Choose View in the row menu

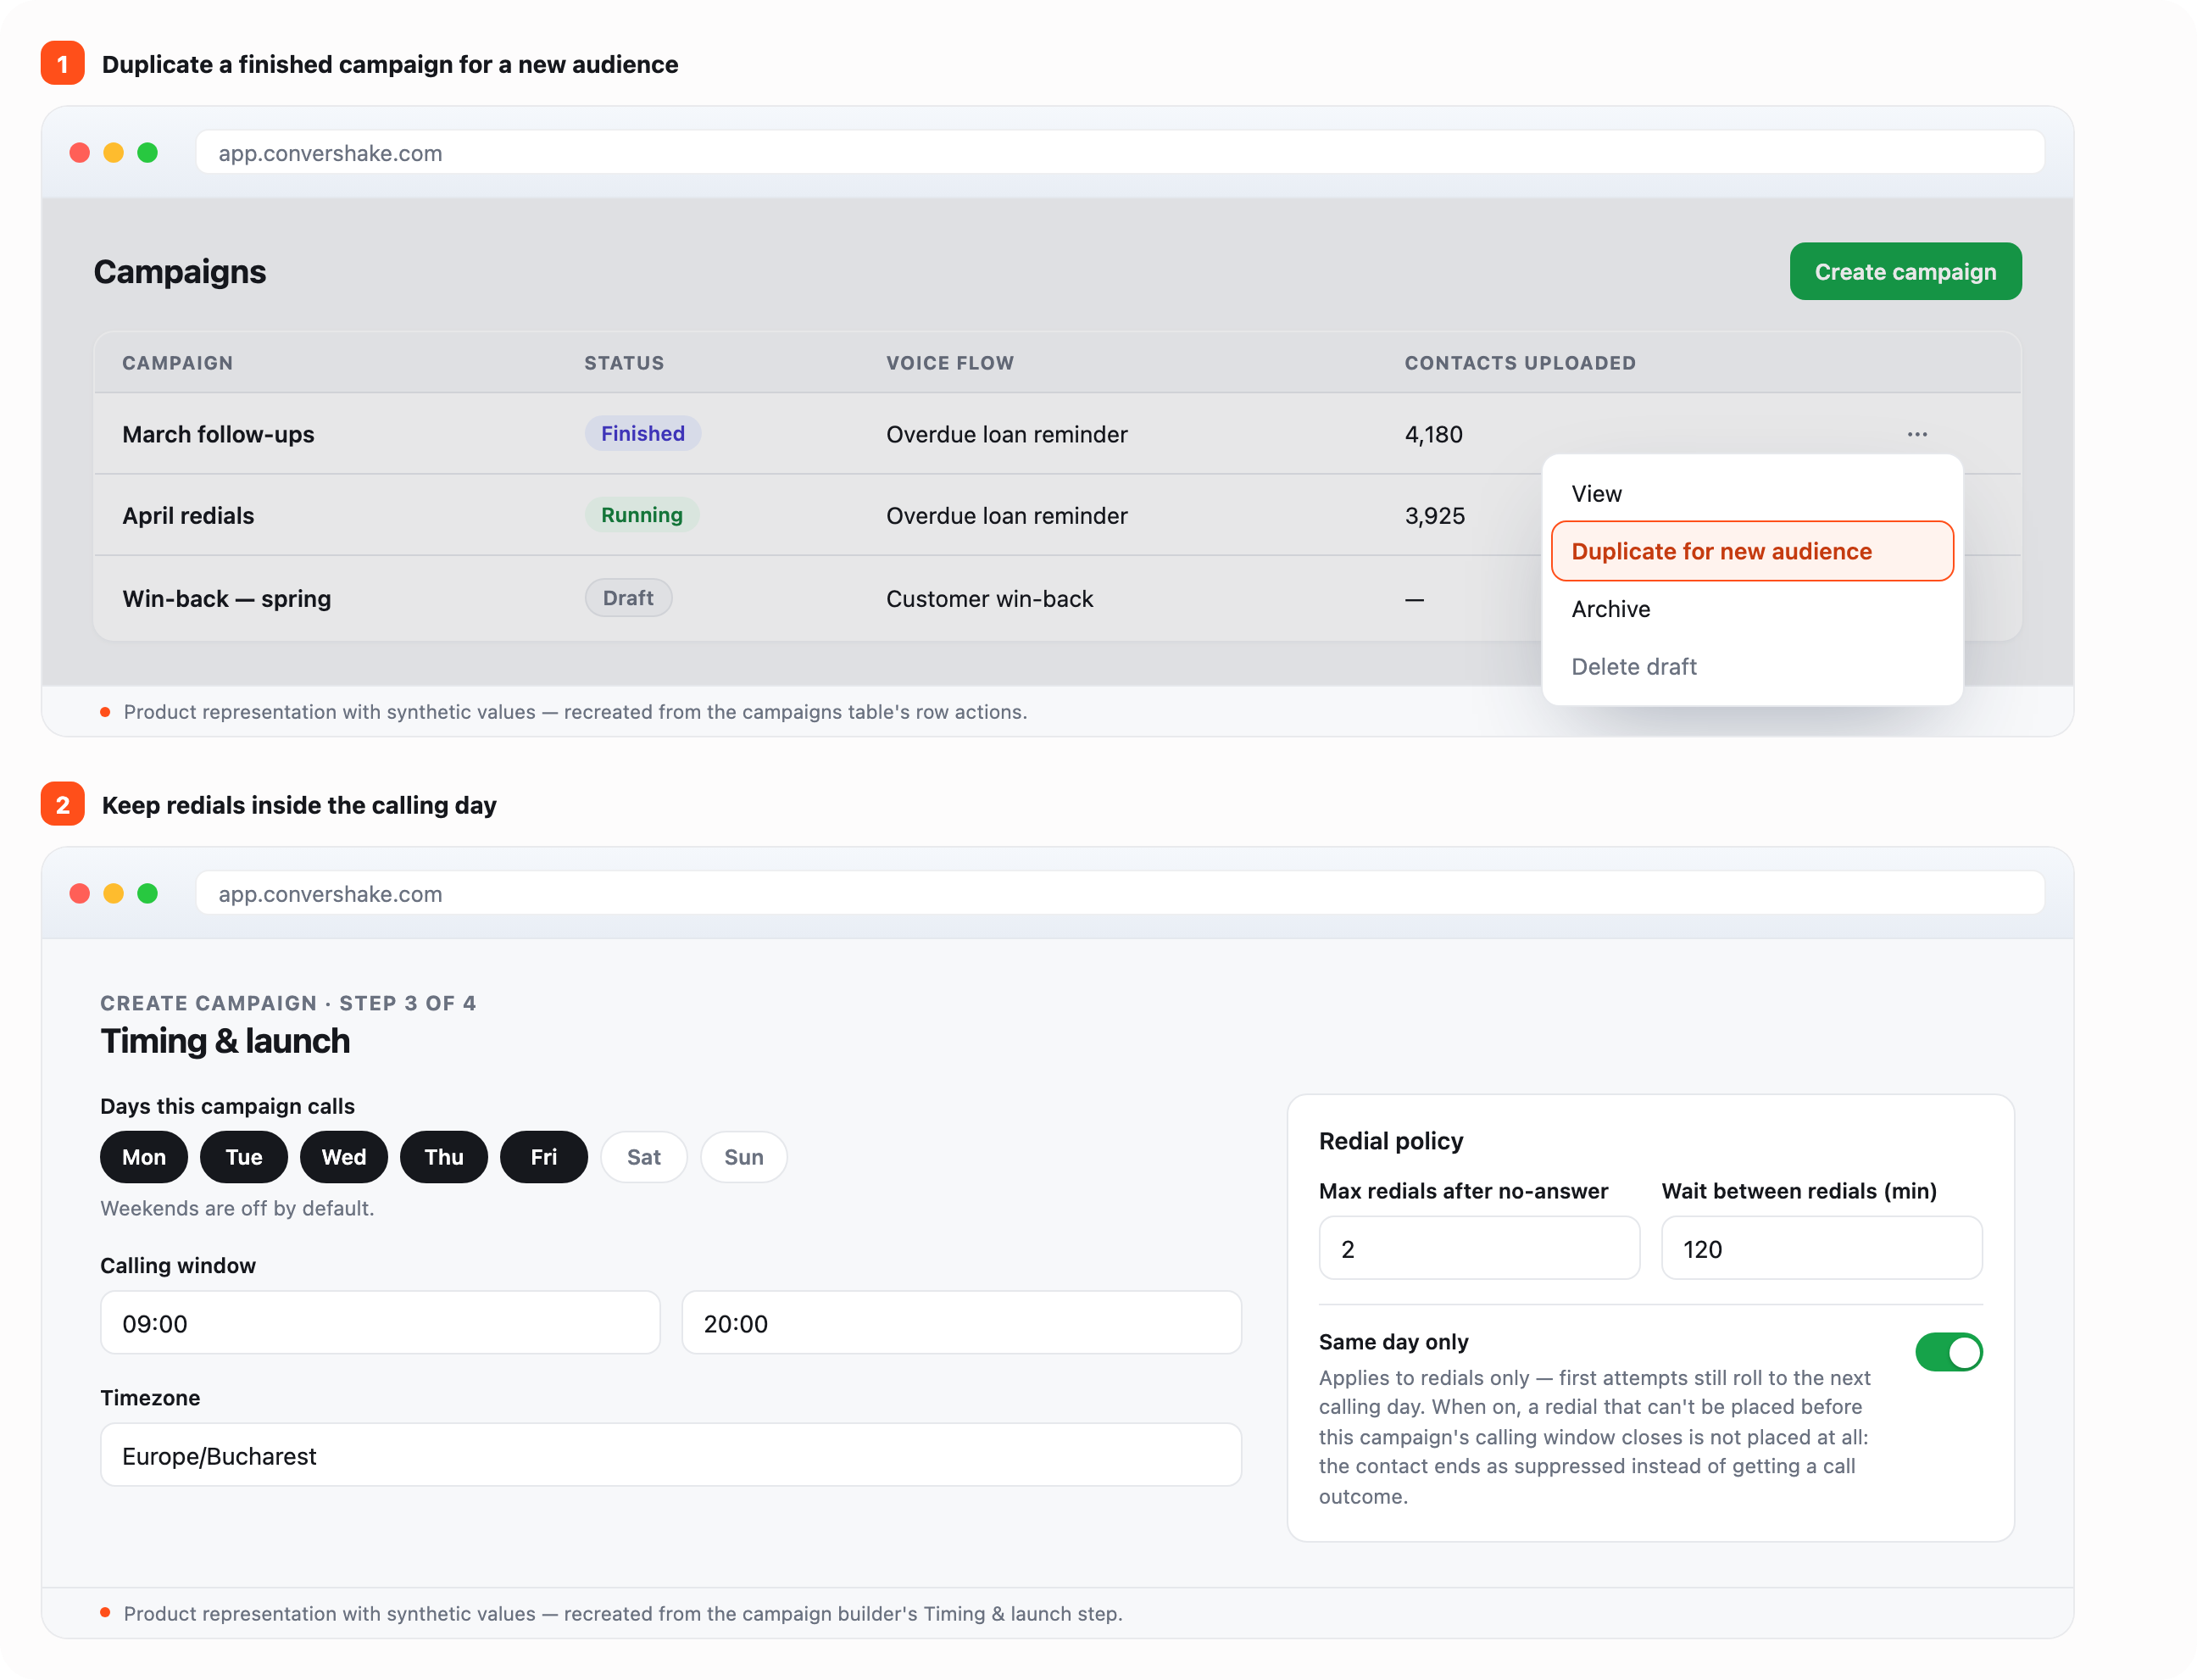tap(1752, 494)
